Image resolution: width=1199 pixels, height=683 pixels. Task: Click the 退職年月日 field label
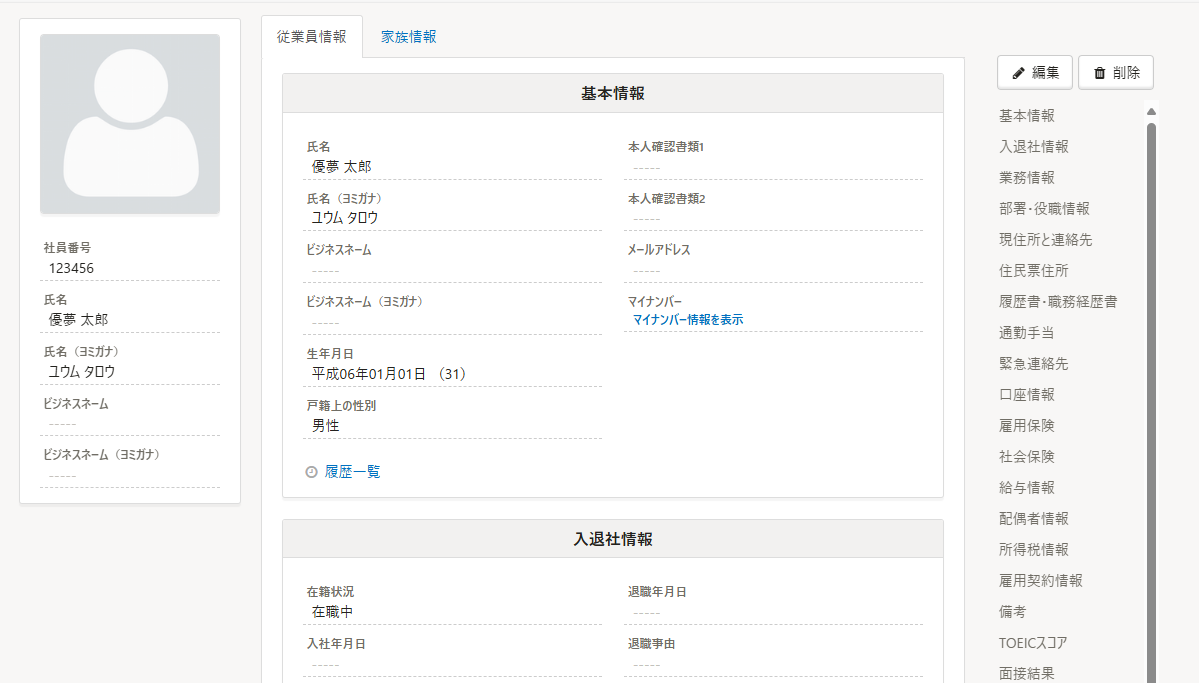pos(658,592)
